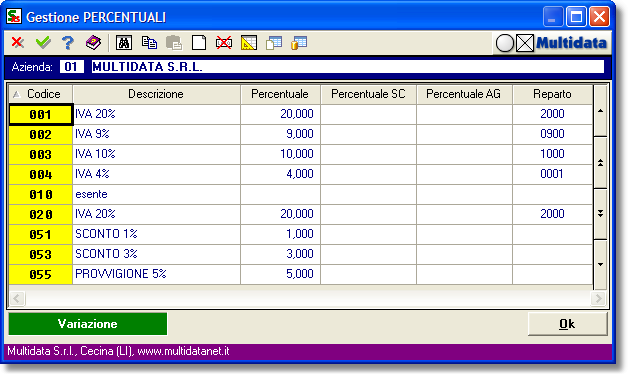This screenshot has height=376, width=628.
Task: Create new record with blank page icon
Action: (x=199, y=42)
